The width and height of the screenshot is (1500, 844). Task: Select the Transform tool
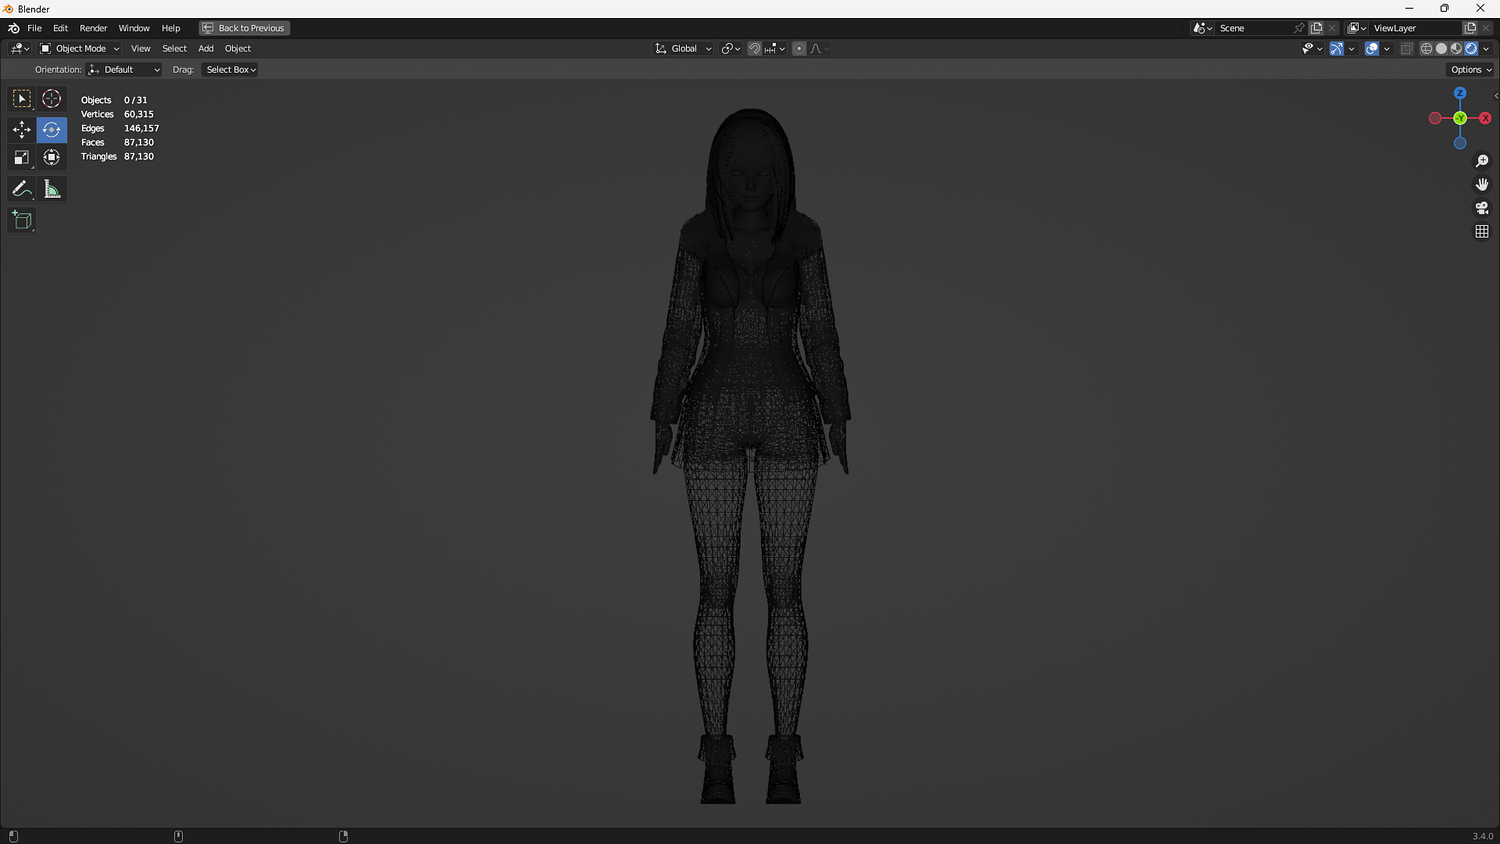point(52,158)
